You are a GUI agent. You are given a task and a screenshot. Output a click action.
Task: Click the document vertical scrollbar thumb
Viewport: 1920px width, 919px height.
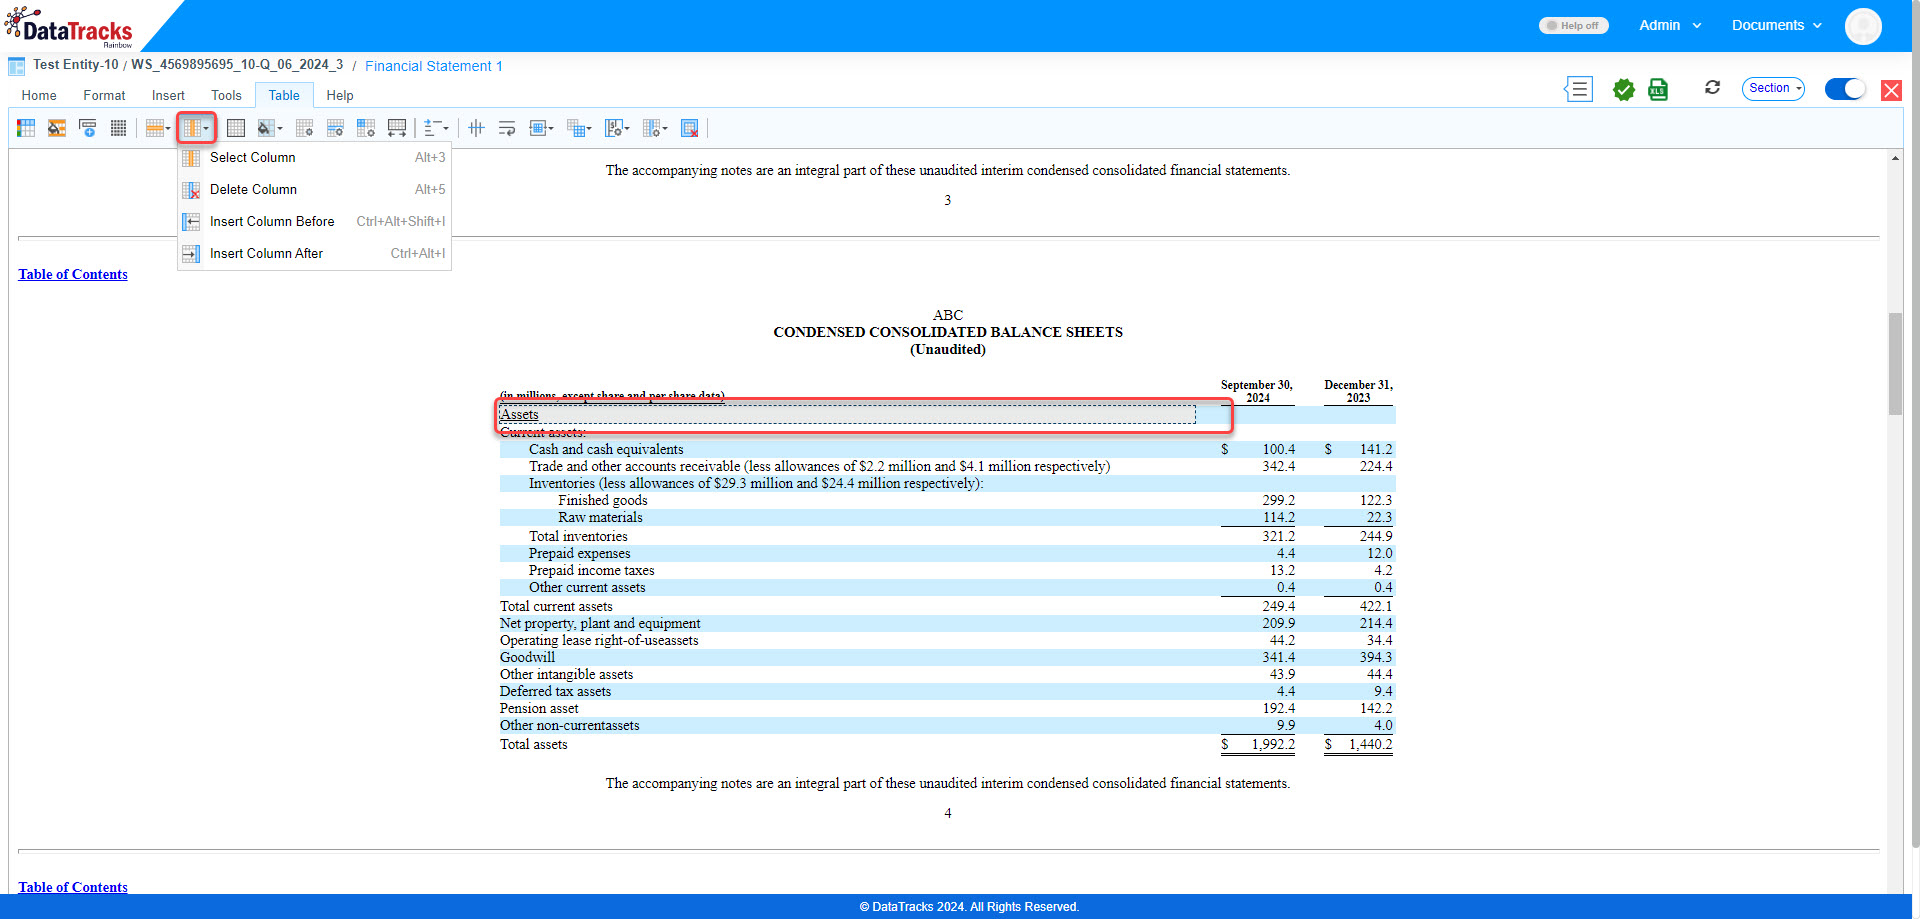[1895, 363]
